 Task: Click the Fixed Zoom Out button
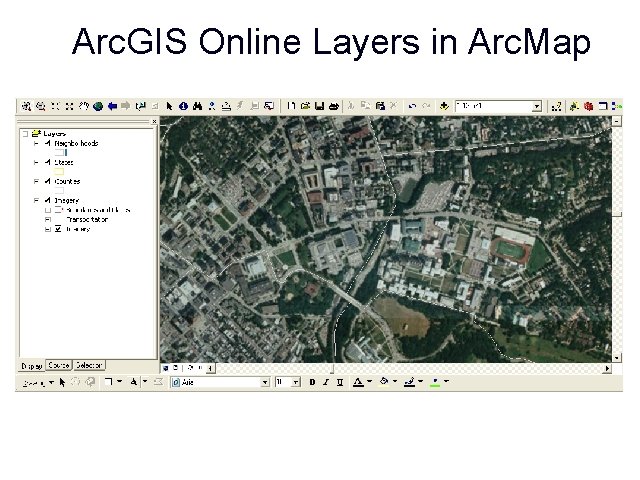(x=69, y=107)
